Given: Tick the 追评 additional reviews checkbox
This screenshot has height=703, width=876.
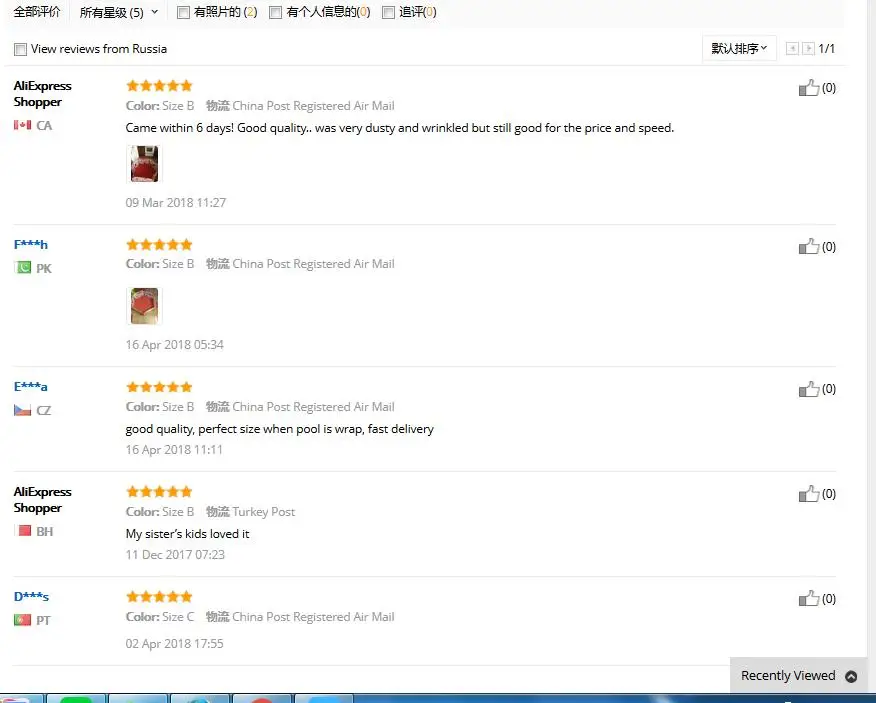Looking at the screenshot, I should click(x=388, y=12).
